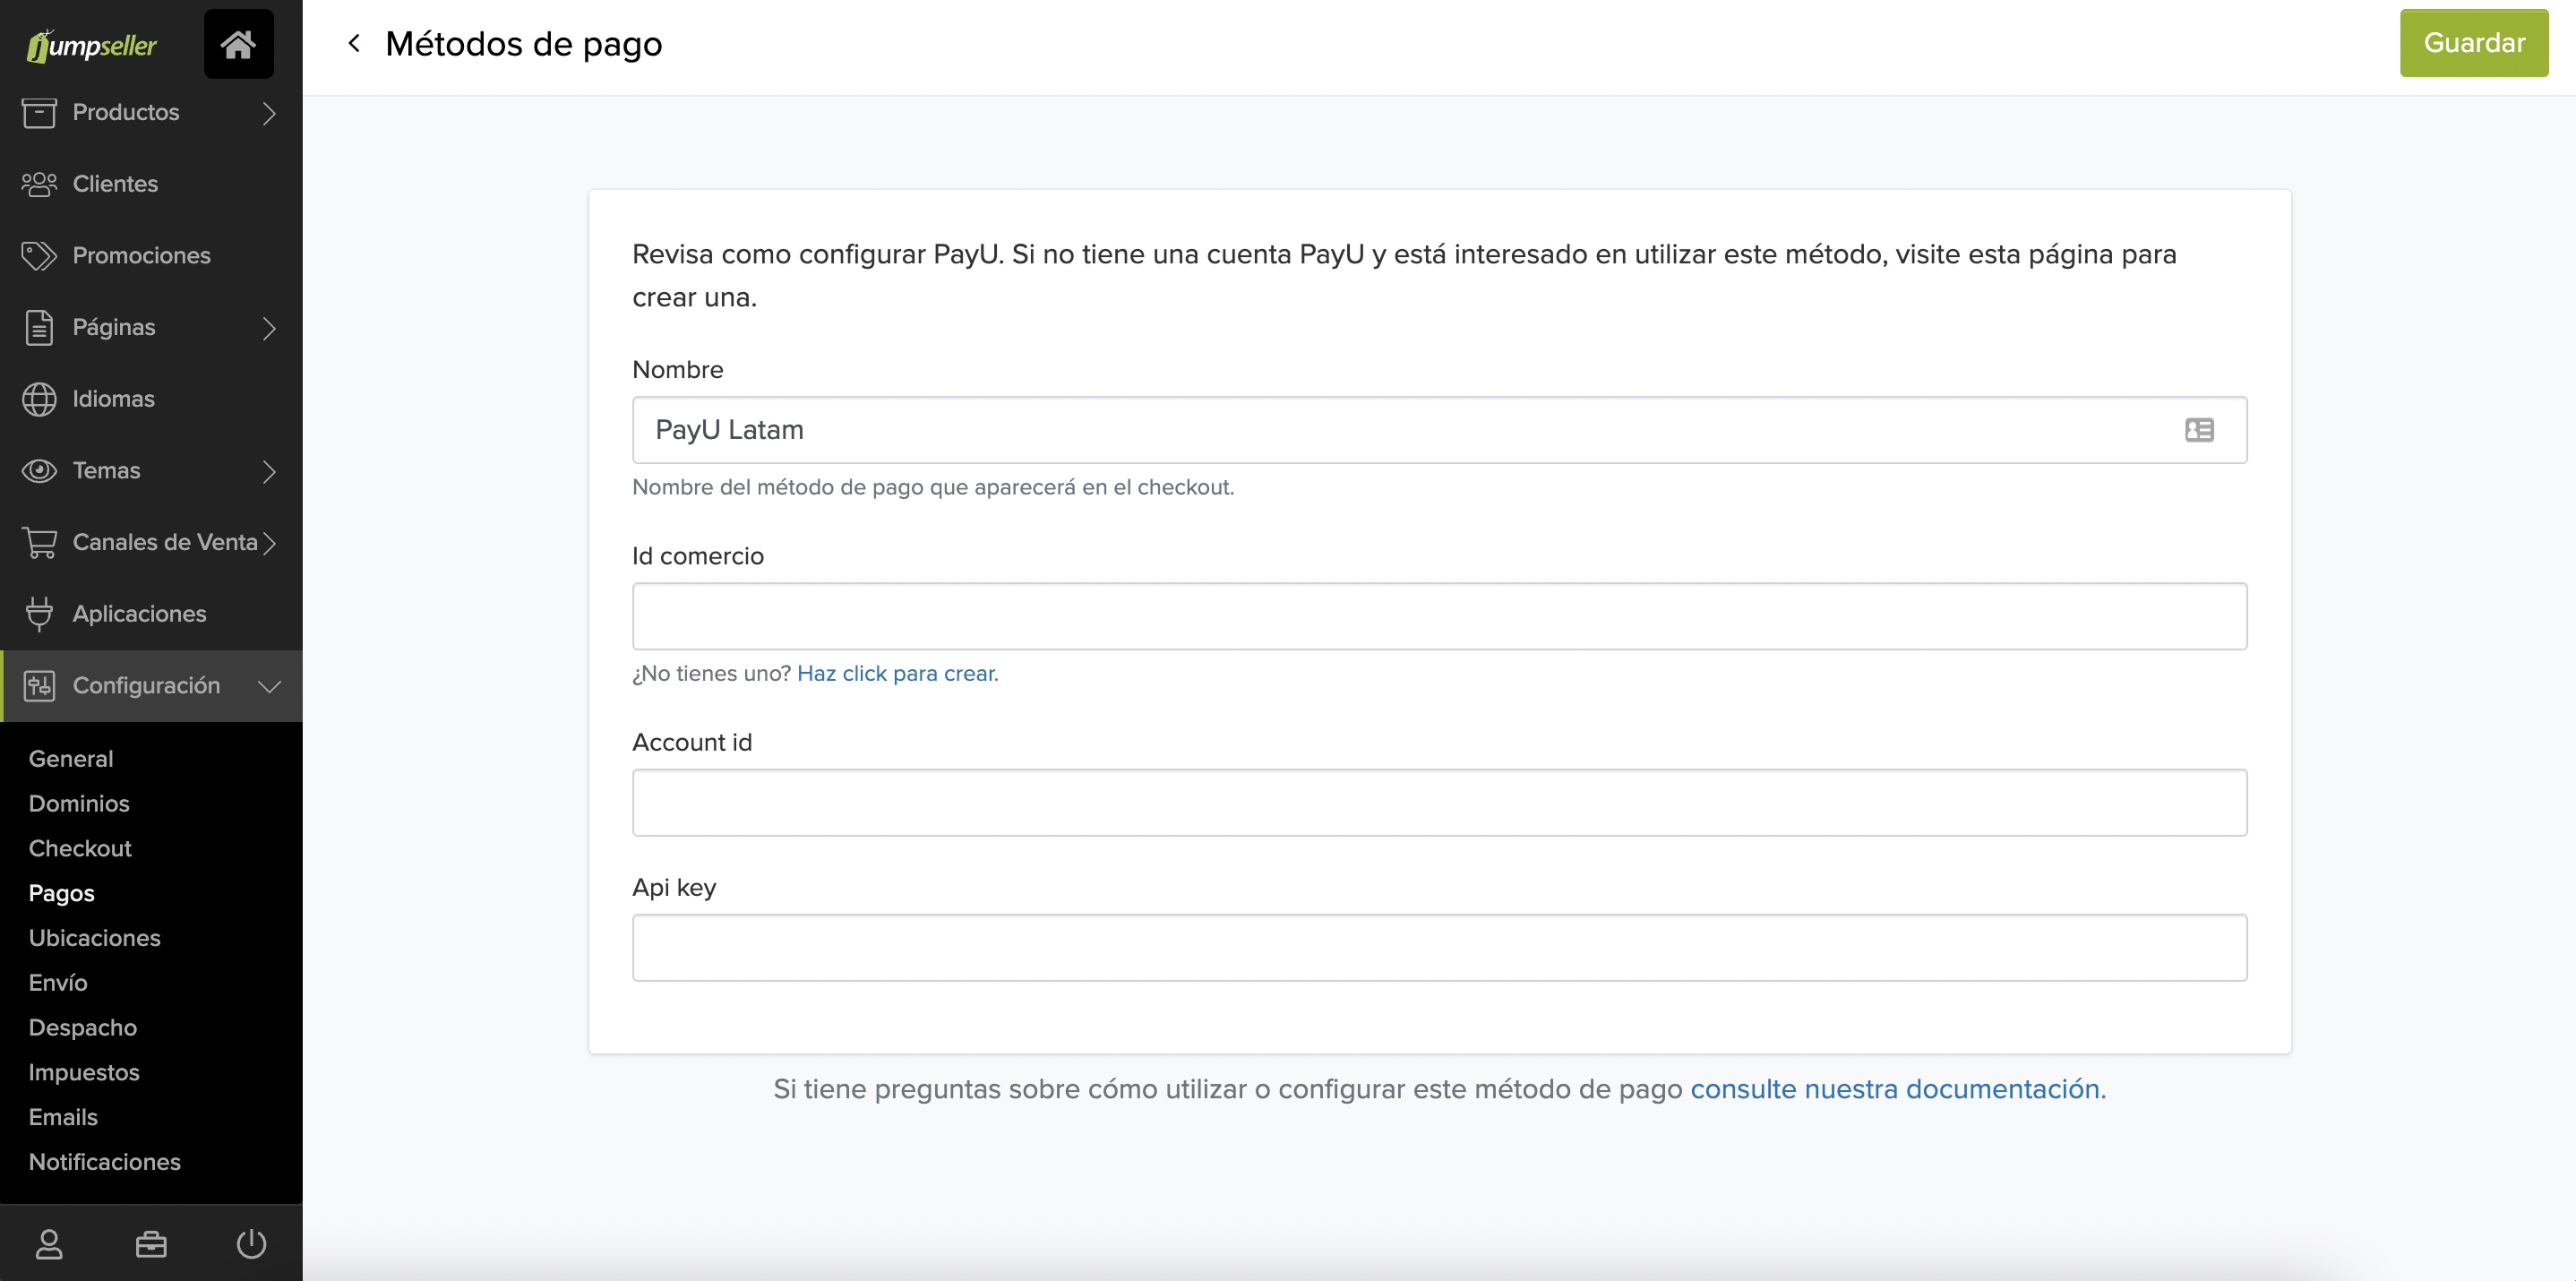Screen dimensions: 2576x1281
Task: Click the Canales de Venta cart icon
Action: click(39, 543)
